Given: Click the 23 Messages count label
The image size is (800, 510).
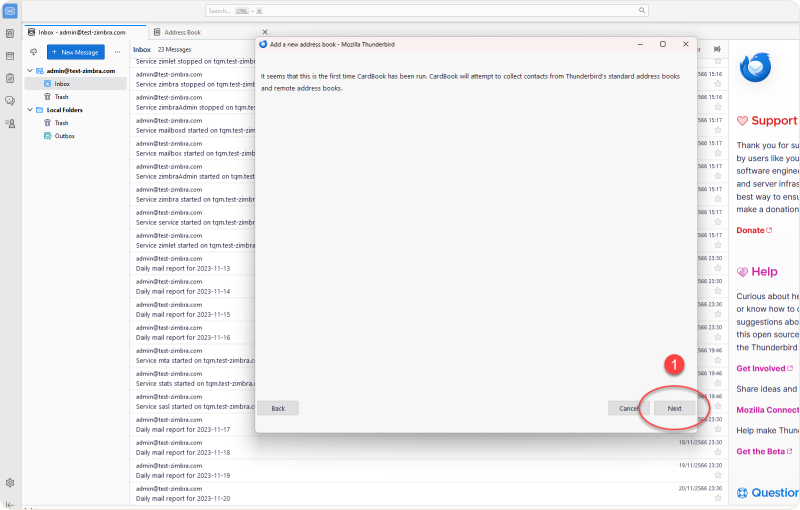Looking at the screenshot, I should coord(174,49).
